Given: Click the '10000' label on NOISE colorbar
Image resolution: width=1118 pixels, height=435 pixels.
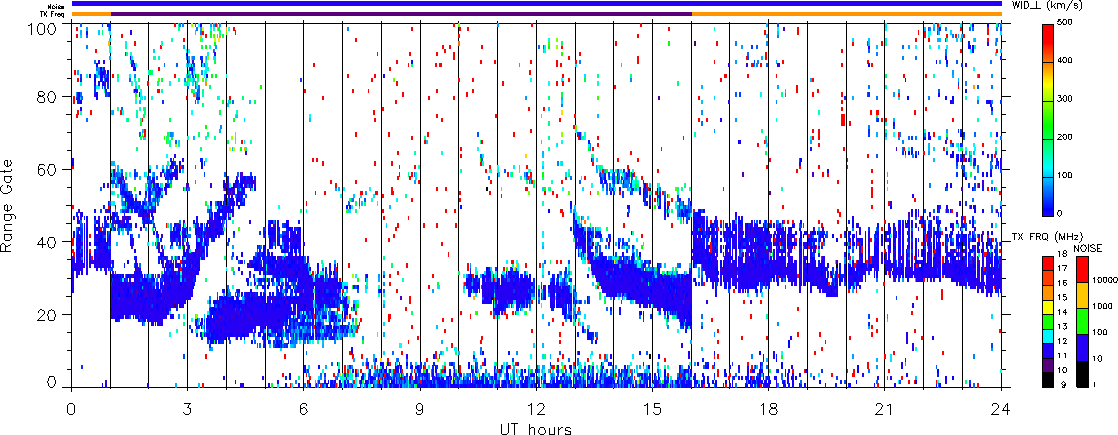Looking at the screenshot, I should [x=1103, y=281].
